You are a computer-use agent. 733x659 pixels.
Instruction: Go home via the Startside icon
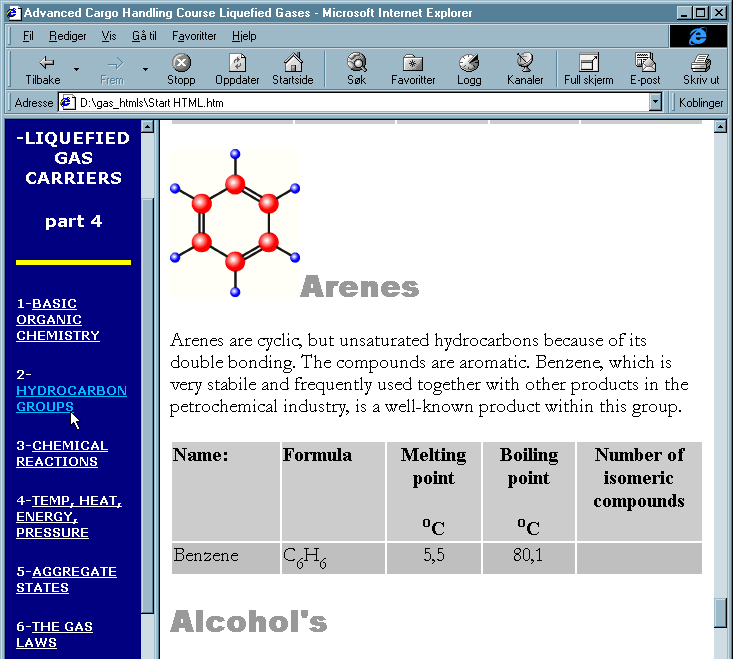(292, 68)
